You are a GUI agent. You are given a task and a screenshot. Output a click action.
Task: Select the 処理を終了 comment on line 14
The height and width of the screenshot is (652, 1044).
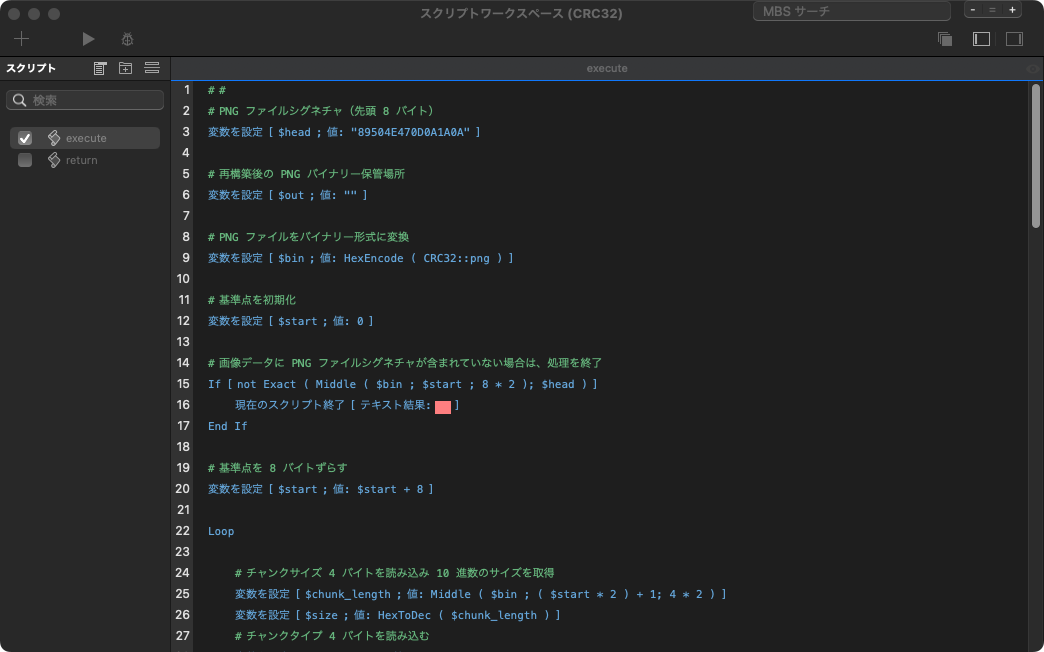(405, 363)
